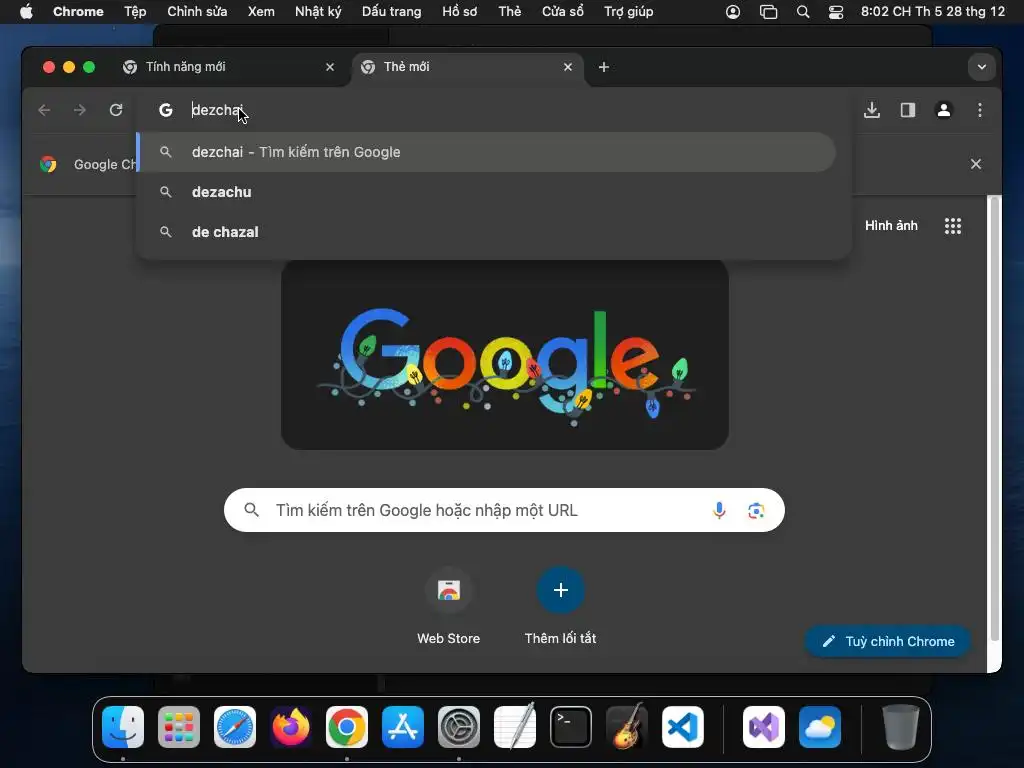
Task: Click the Chrome reload page icon
Action: (x=116, y=110)
